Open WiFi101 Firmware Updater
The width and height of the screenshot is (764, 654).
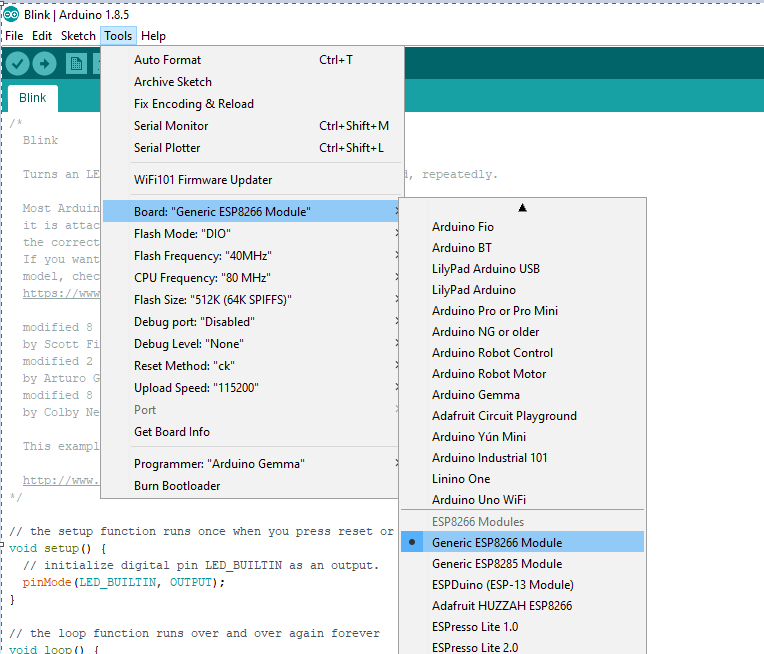click(252, 180)
